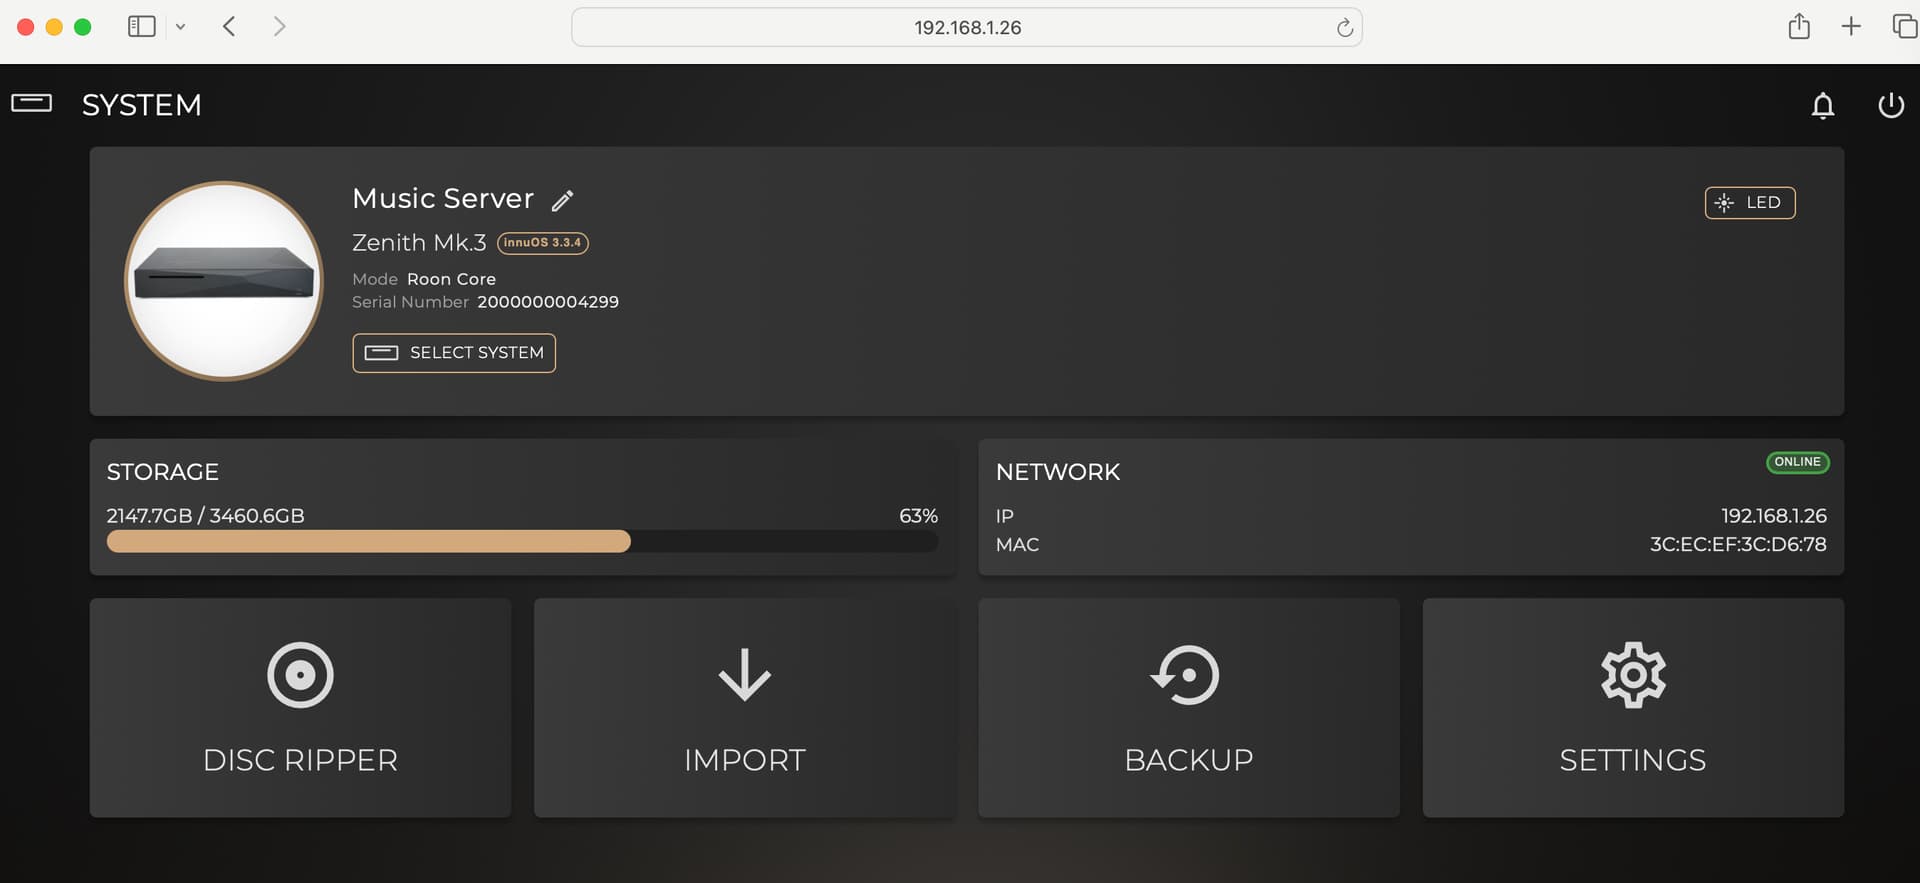
Task: Open the Backup tile
Action: coord(1189,708)
